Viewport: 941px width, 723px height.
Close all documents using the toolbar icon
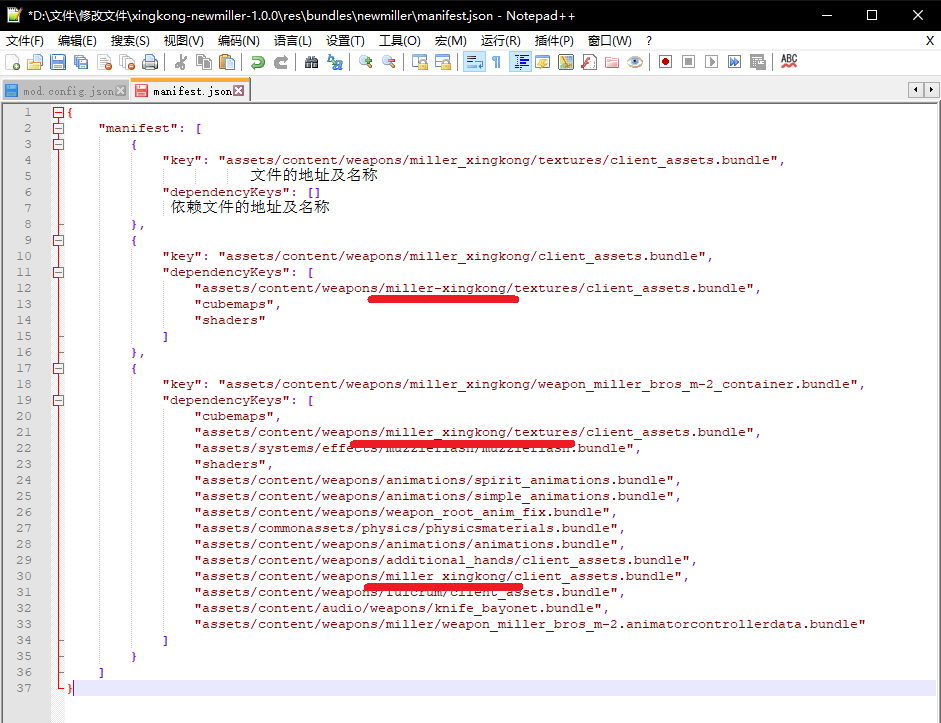tap(127, 62)
